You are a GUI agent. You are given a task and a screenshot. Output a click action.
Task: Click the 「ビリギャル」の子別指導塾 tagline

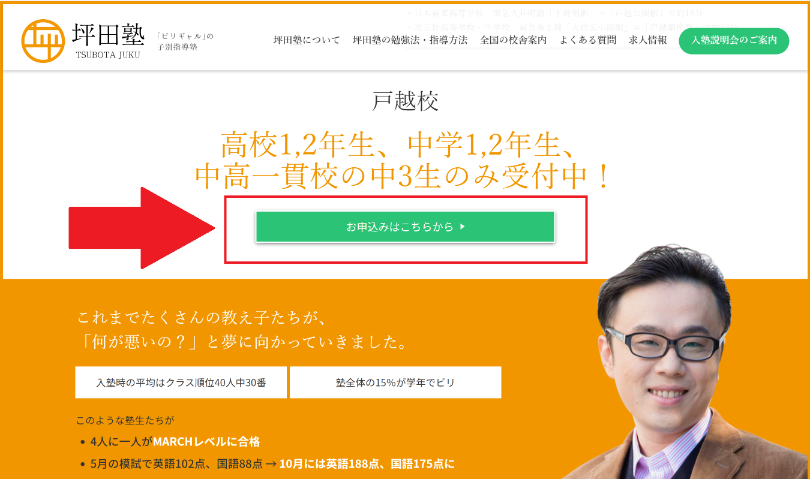click(185, 41)
